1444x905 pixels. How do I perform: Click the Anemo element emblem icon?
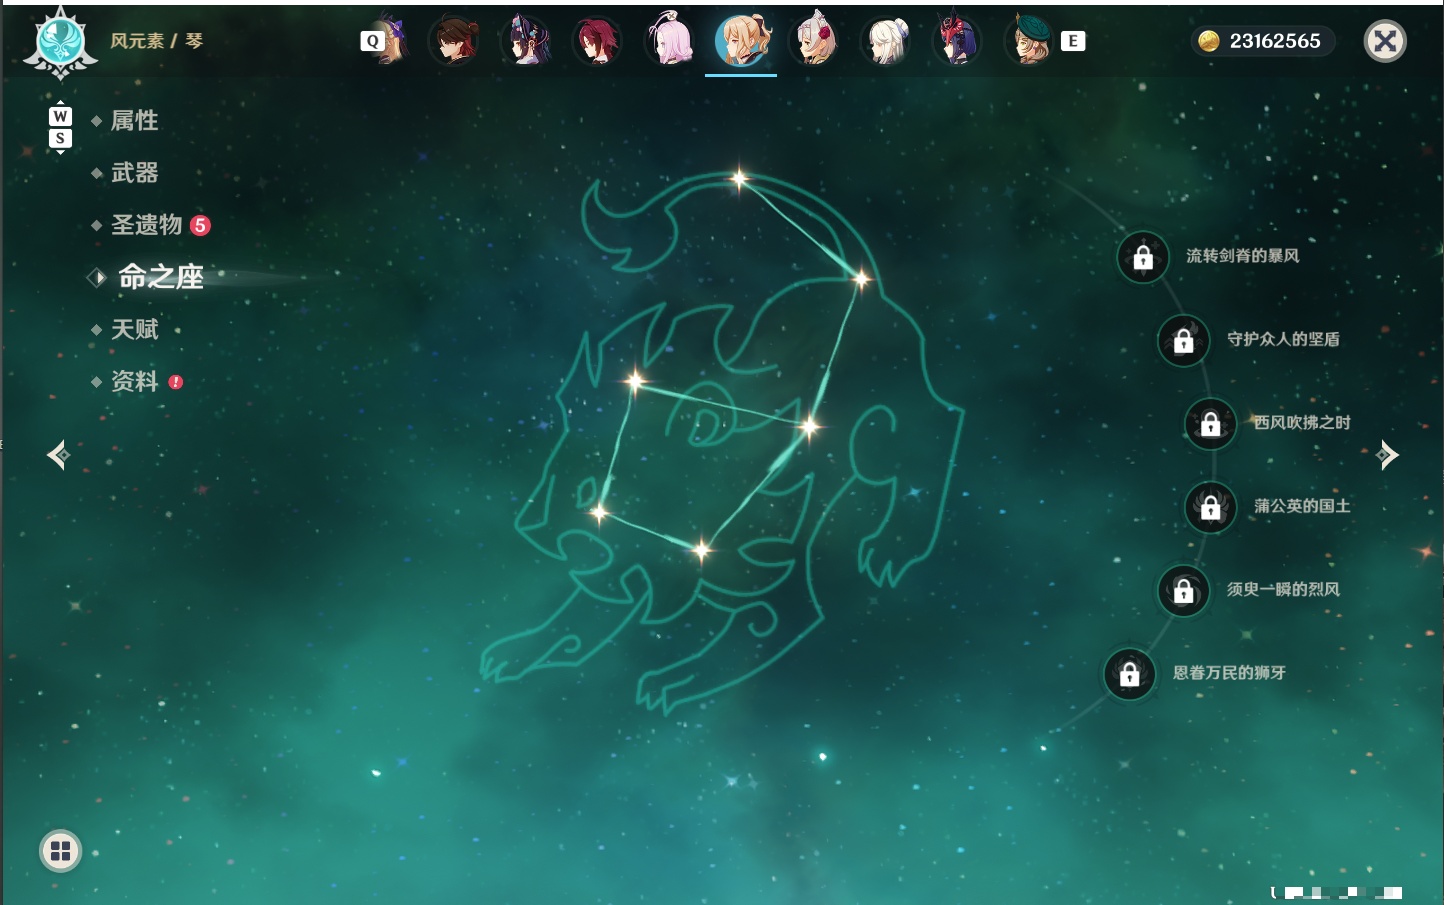tap(61, 43)
